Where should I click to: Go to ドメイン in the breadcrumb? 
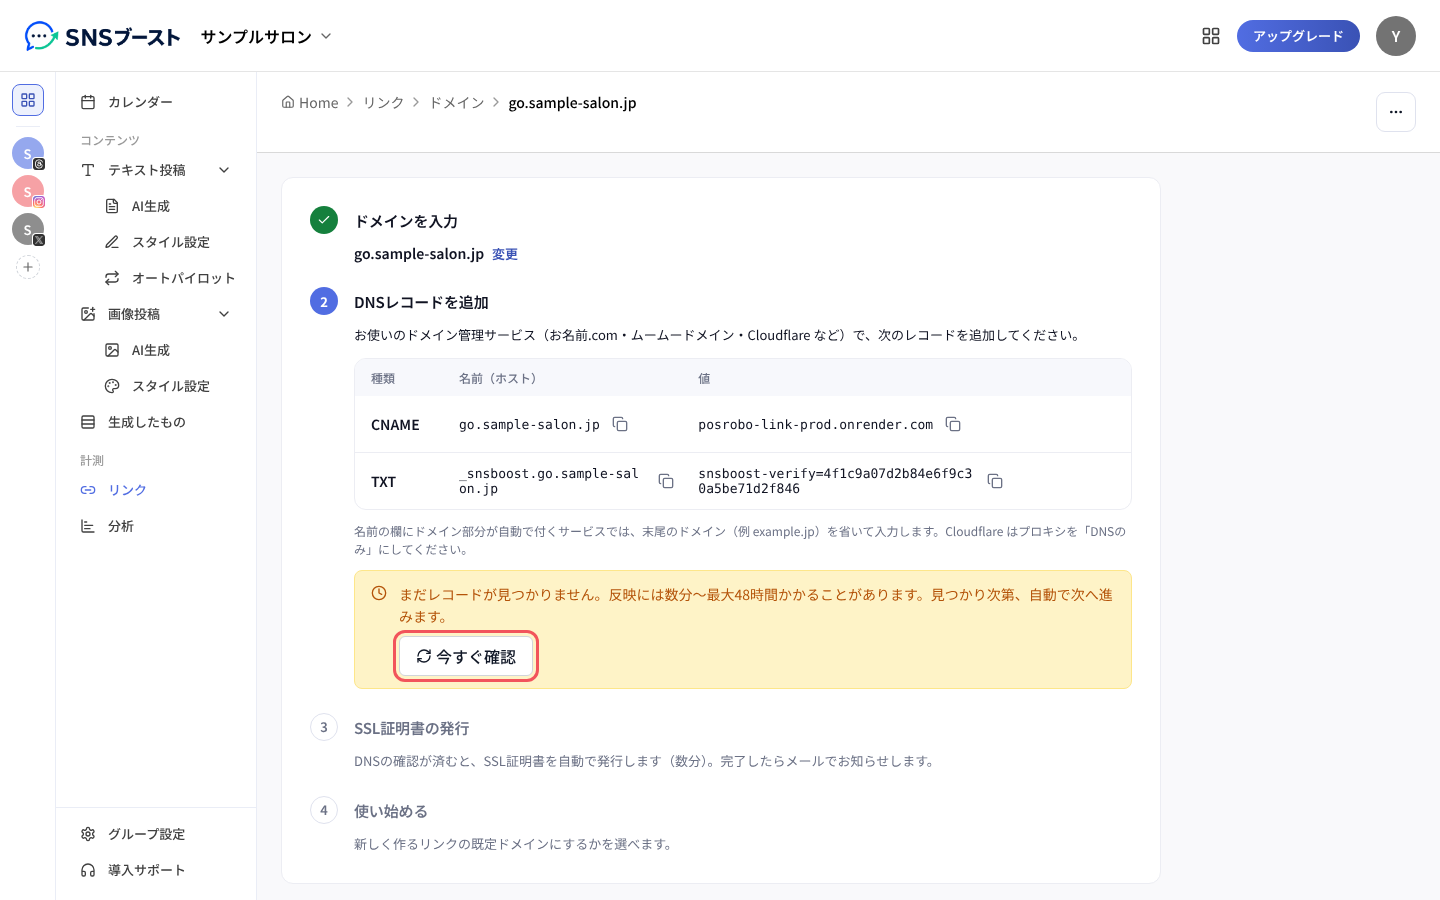(456, 102)
